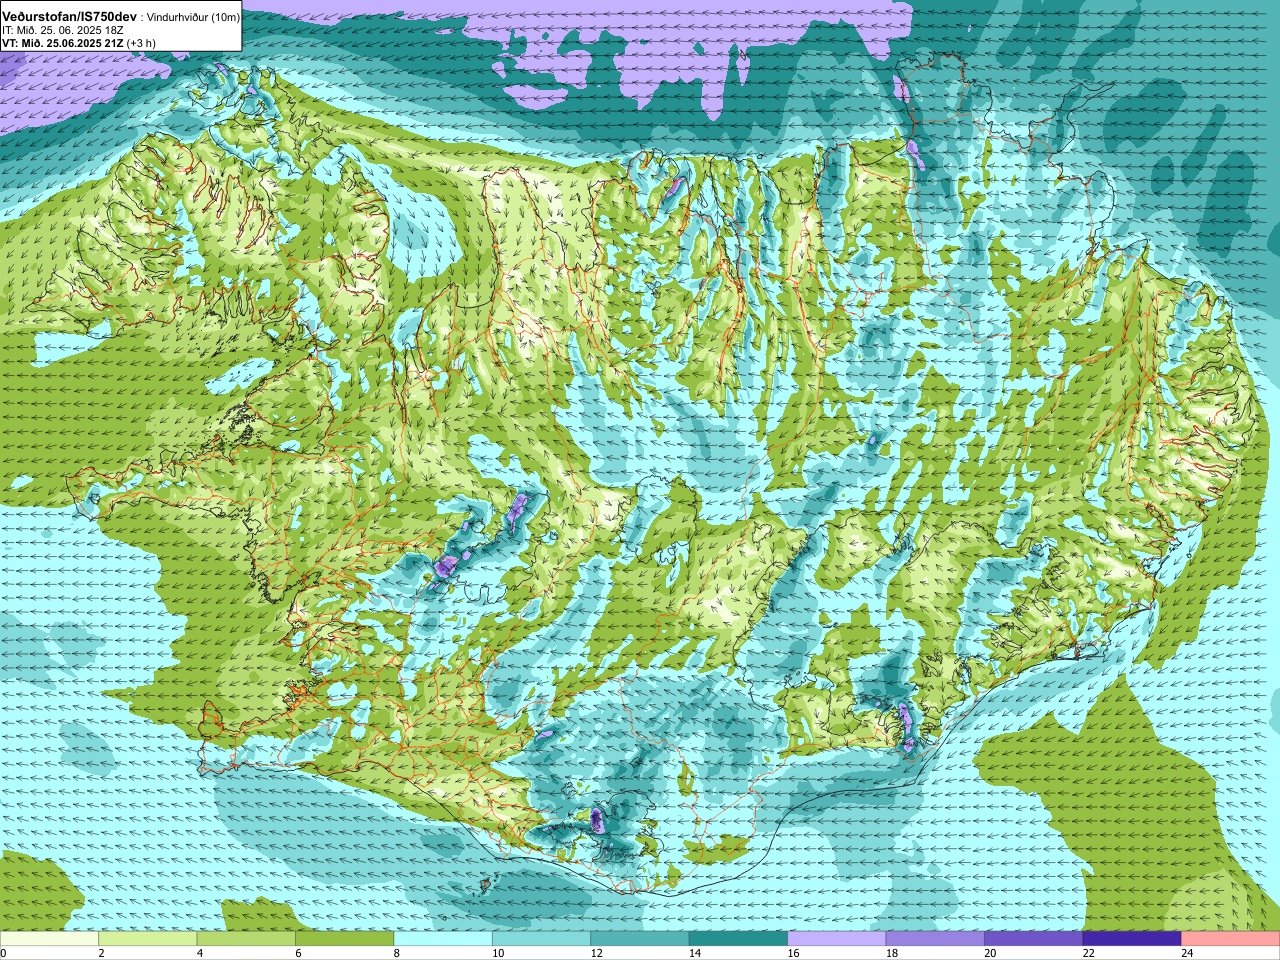Pick the light green 4–6 legend swatch
The width and height of the screenshot is (1280, 960).
coord(246,939)
